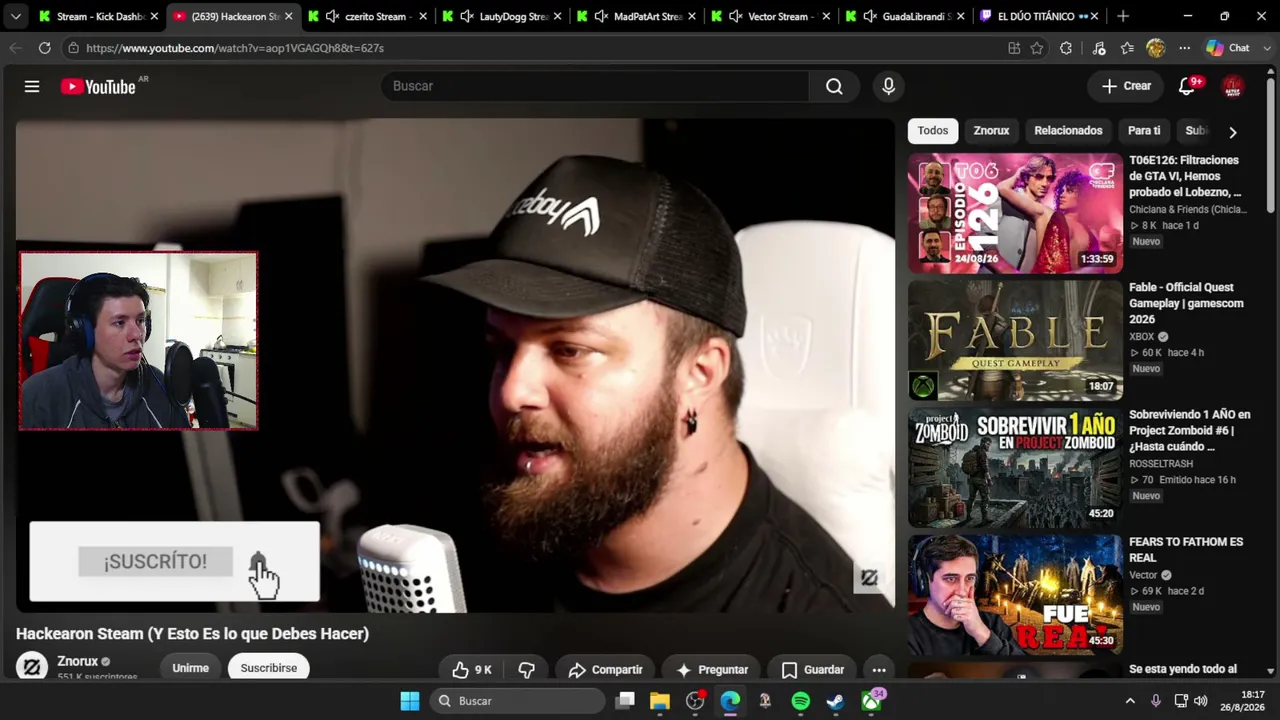Viewport: 1280px width, 720px height.
Task: Go back in the browser
Action: (16, 48)
